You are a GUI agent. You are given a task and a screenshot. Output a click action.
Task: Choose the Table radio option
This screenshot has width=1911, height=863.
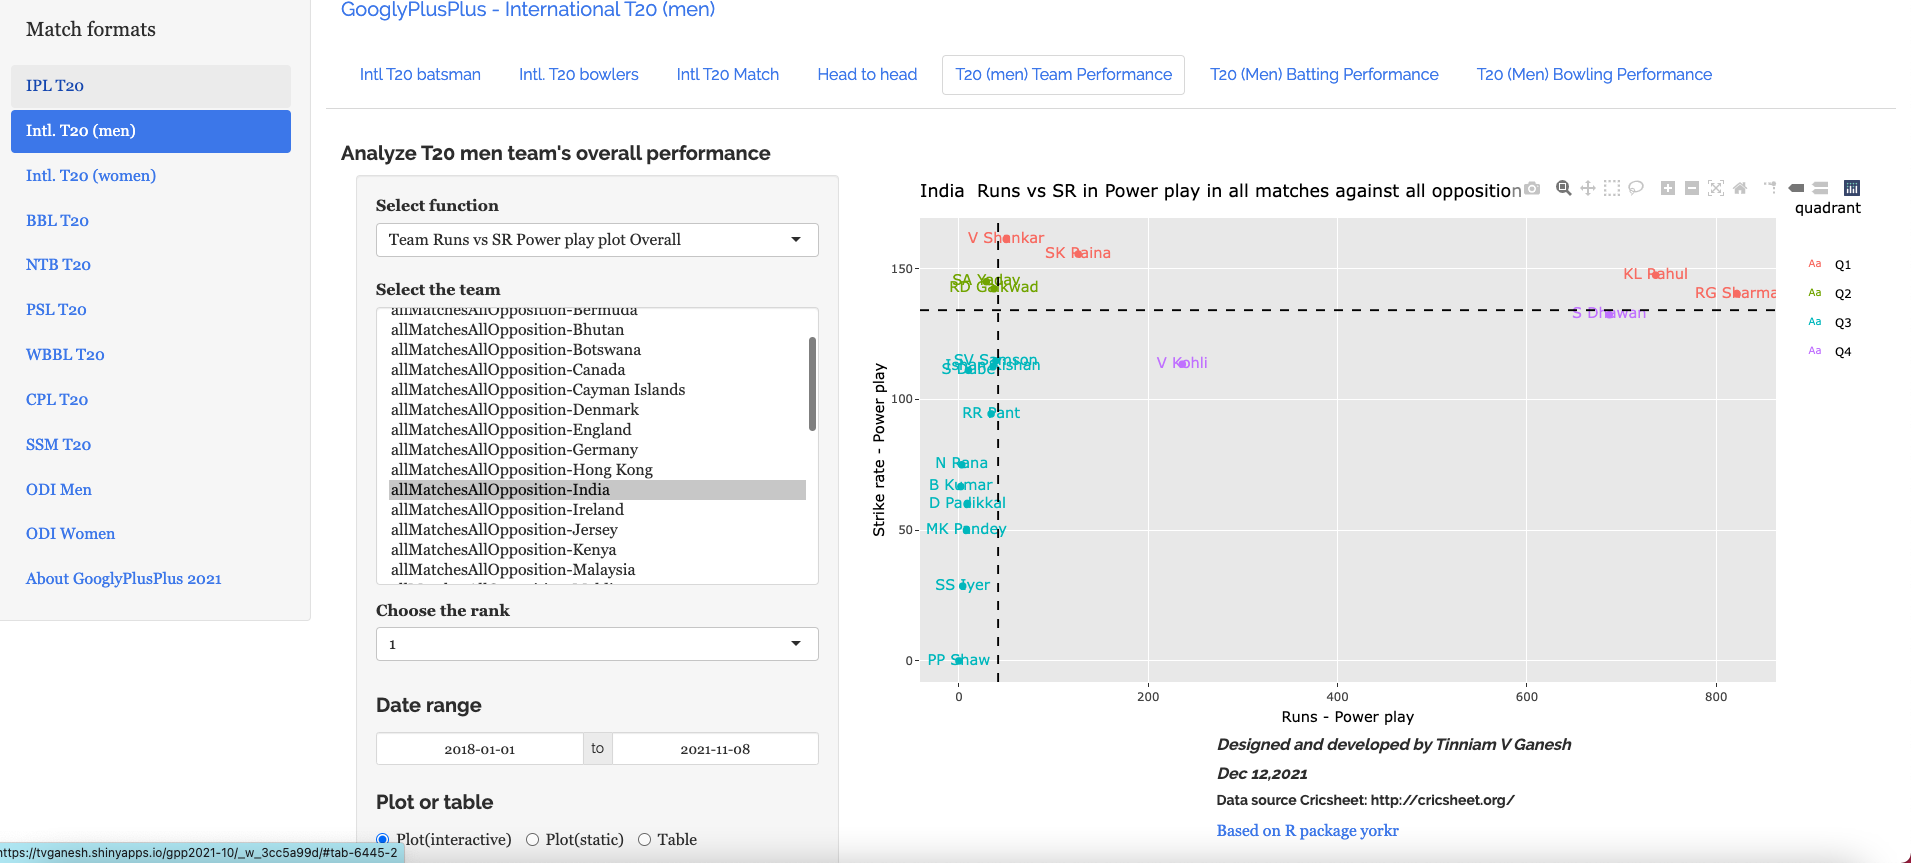click(645, 840)
